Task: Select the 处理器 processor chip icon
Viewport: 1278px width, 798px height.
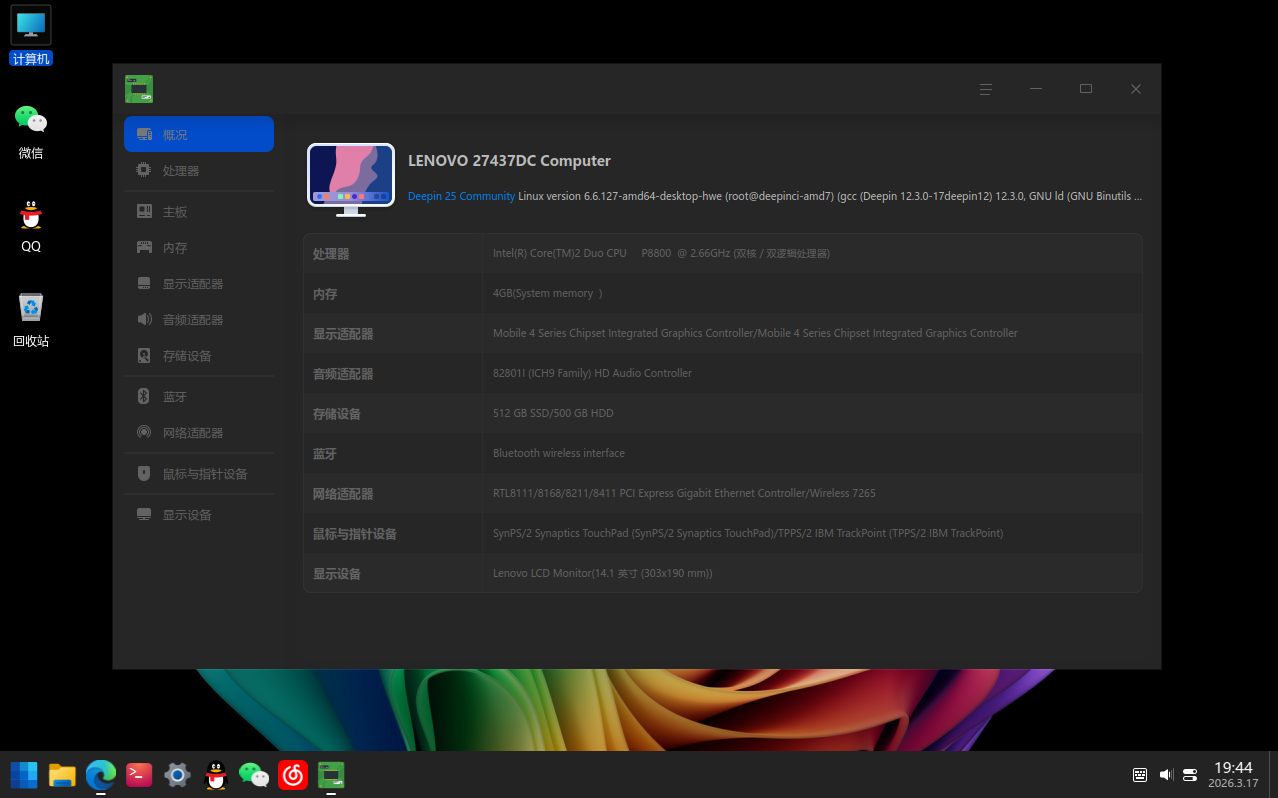Action: click(x=144, y=171)
